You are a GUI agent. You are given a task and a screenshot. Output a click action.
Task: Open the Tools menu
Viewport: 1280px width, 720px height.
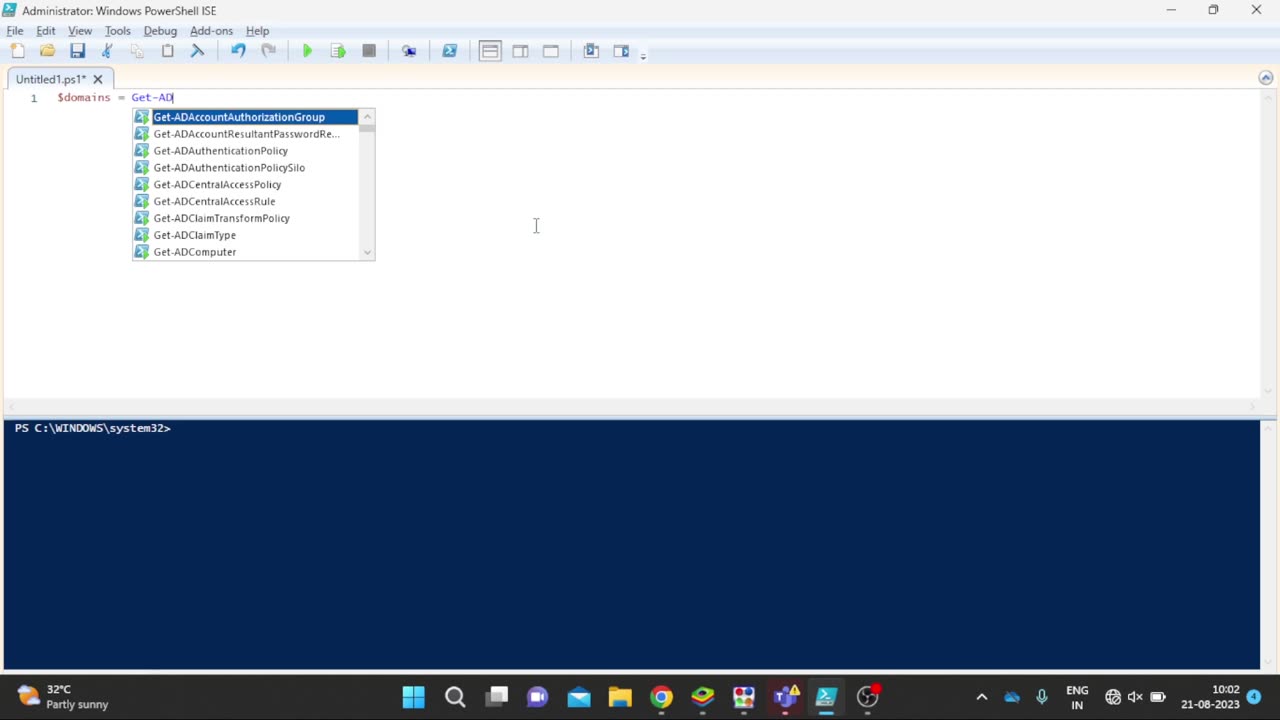[x=118, y=31]
